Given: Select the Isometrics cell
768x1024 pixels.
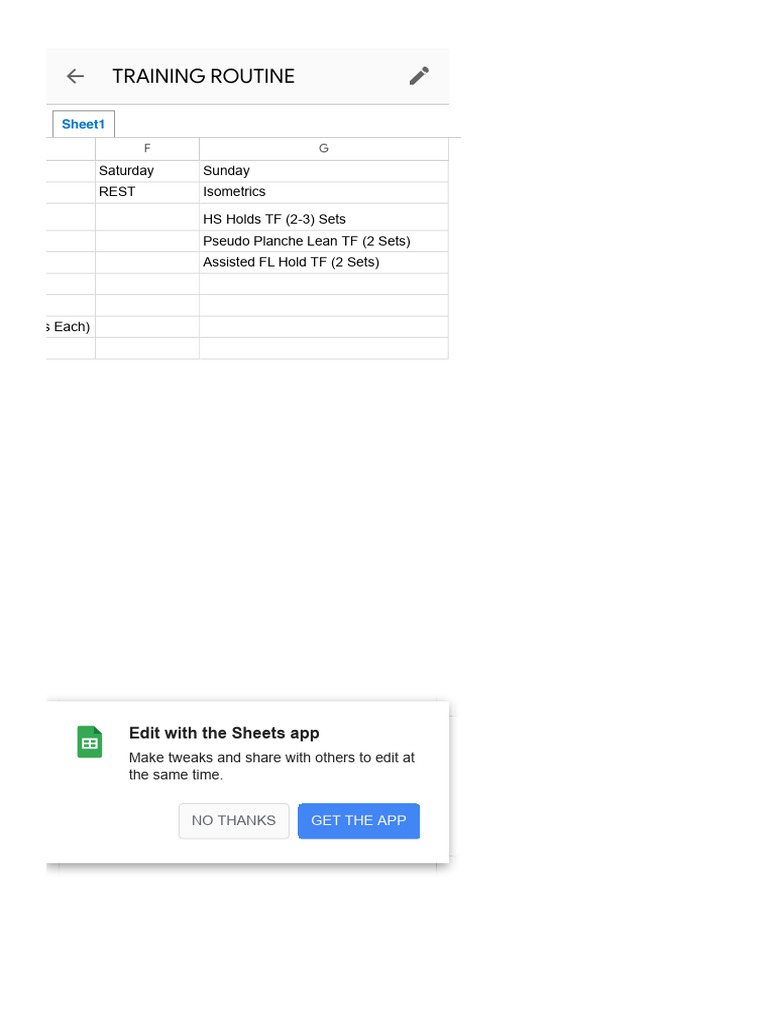Looking at the screenshot, I should click(x=323, y=192).
